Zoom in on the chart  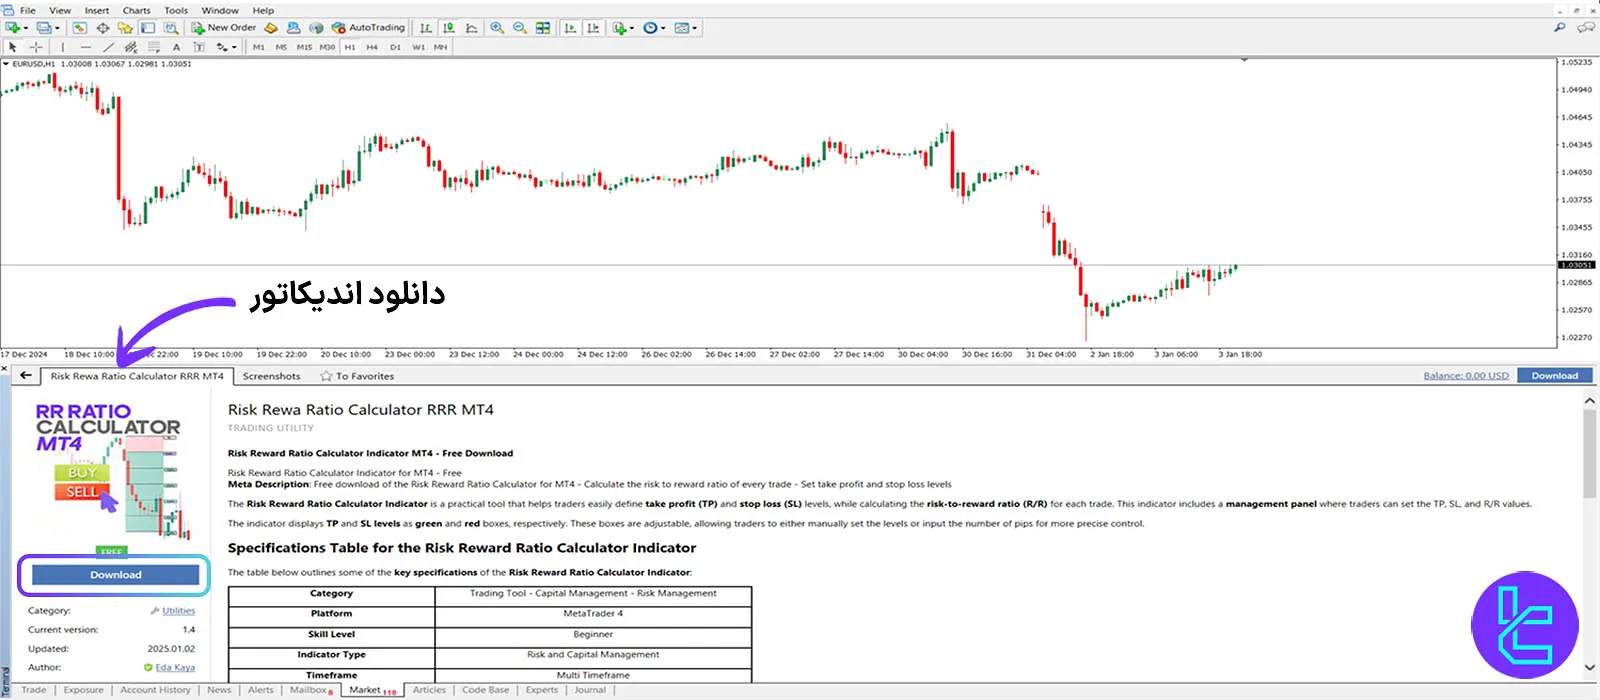(x=497, y=28)
